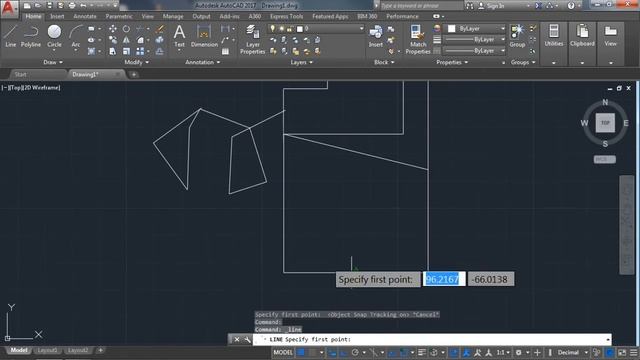The height and width of the screenshot is (360, 640).
Task: Pick the Arc tool
Action: click(76, 36)
